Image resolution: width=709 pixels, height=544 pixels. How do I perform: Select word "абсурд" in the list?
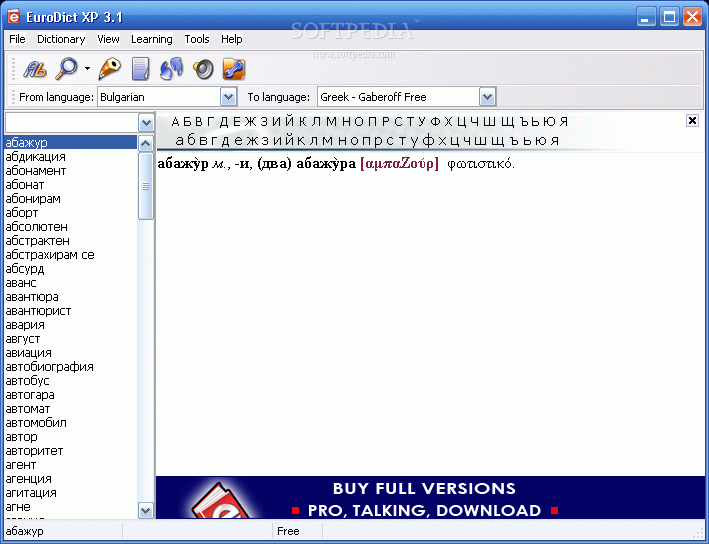point(71,269)
